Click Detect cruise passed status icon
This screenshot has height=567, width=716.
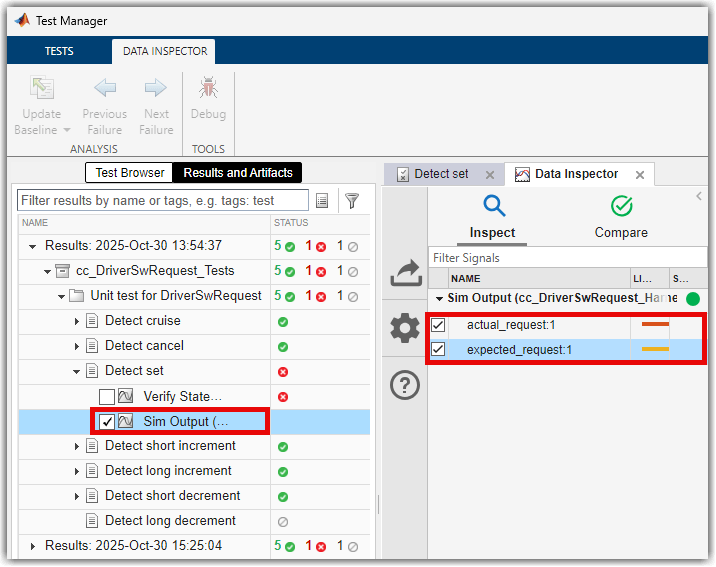283,322
